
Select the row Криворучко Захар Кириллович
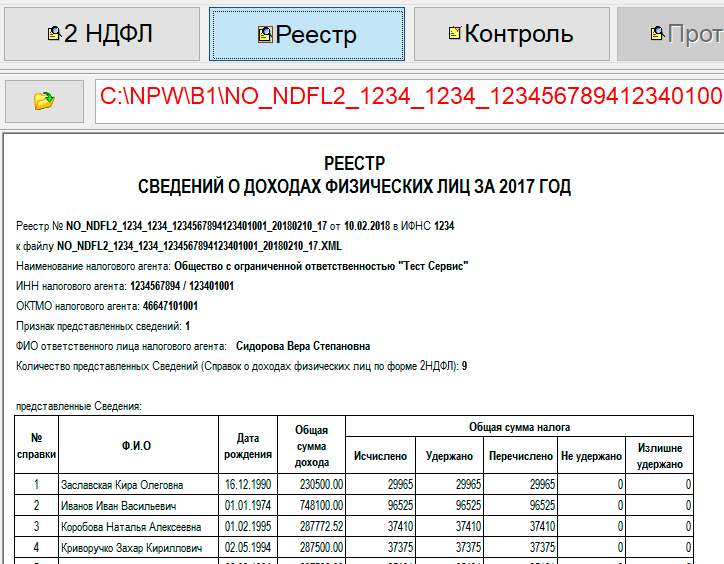(x=354, y=547)
